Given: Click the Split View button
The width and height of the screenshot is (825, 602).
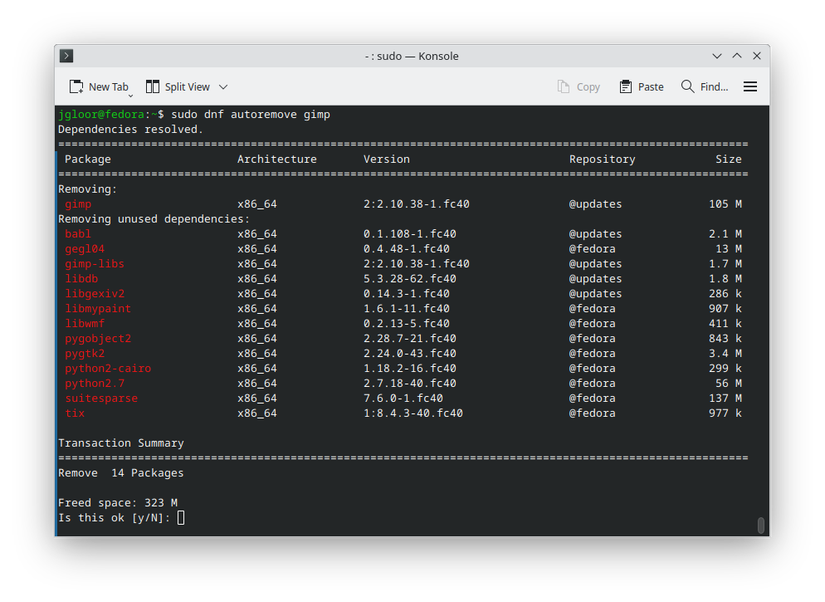Looking at the screenshot, I should click(178, 87).
